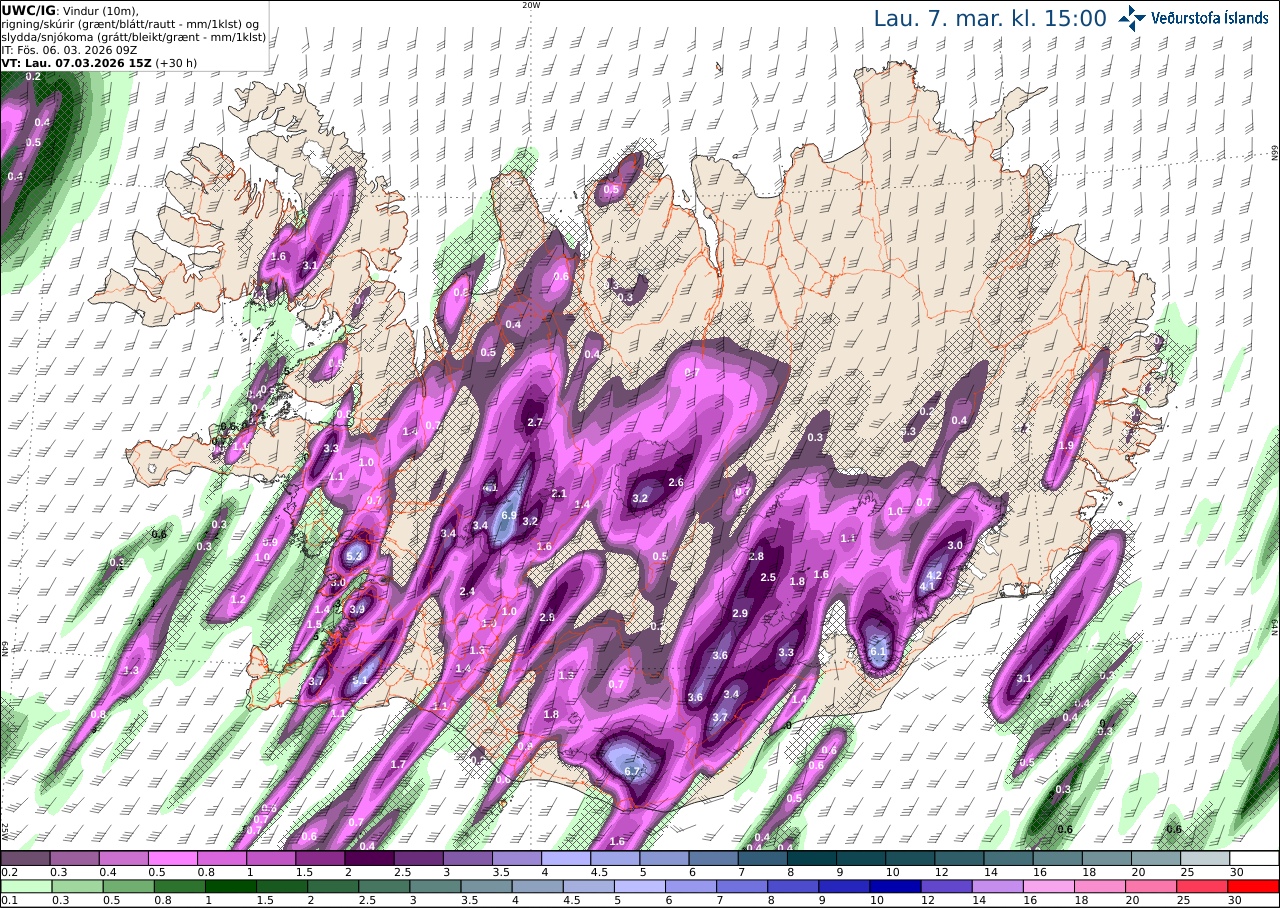The width and height of the screenshot is (1280, 908).
Task: Click the 2.4 precipitation value on map
Action: point(467,591)
